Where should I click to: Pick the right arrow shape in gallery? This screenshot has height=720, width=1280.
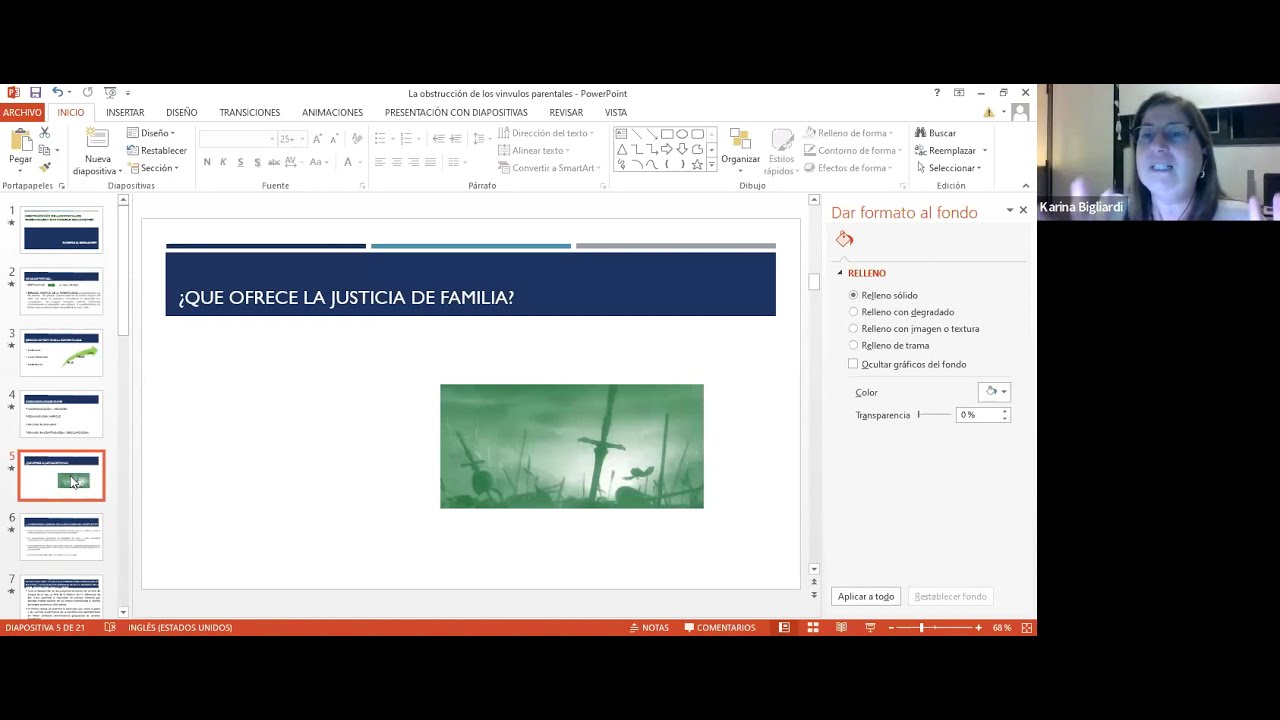(x=667, y=149)
